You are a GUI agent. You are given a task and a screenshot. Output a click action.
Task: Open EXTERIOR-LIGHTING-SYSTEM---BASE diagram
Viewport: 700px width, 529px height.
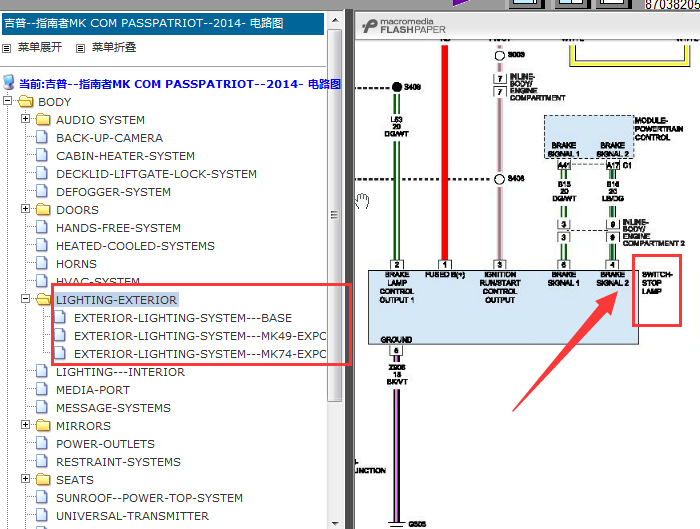pos(183,318)
